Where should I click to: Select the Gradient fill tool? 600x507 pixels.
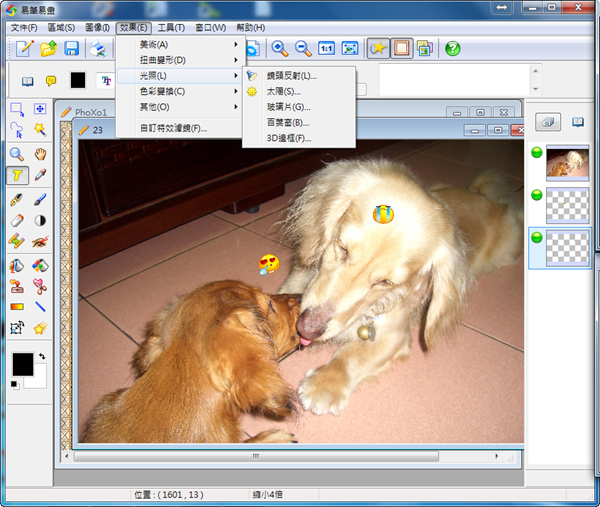(17, 306)
